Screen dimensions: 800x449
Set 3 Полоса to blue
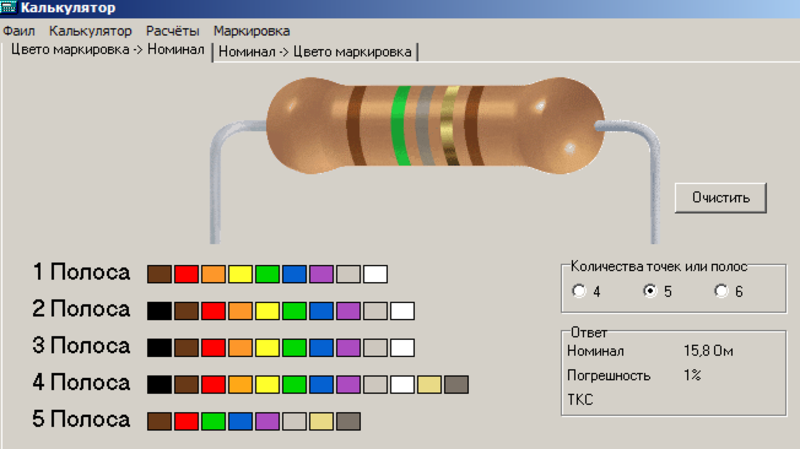321,347
